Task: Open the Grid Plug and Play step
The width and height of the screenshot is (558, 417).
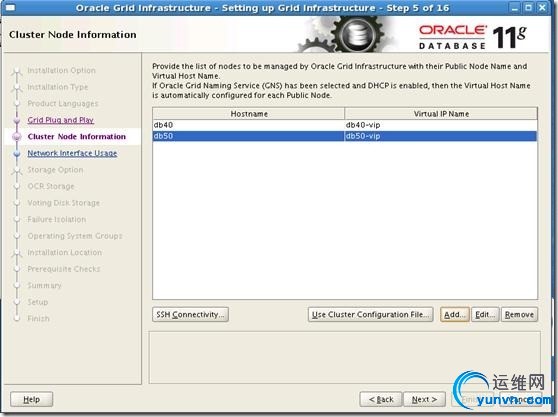Action: (60, 120)
